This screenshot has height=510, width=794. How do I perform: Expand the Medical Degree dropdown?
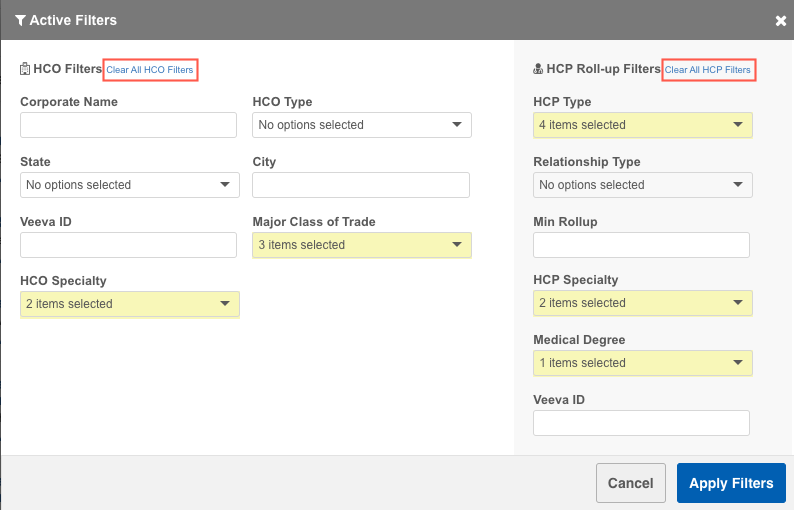point(642,363)
